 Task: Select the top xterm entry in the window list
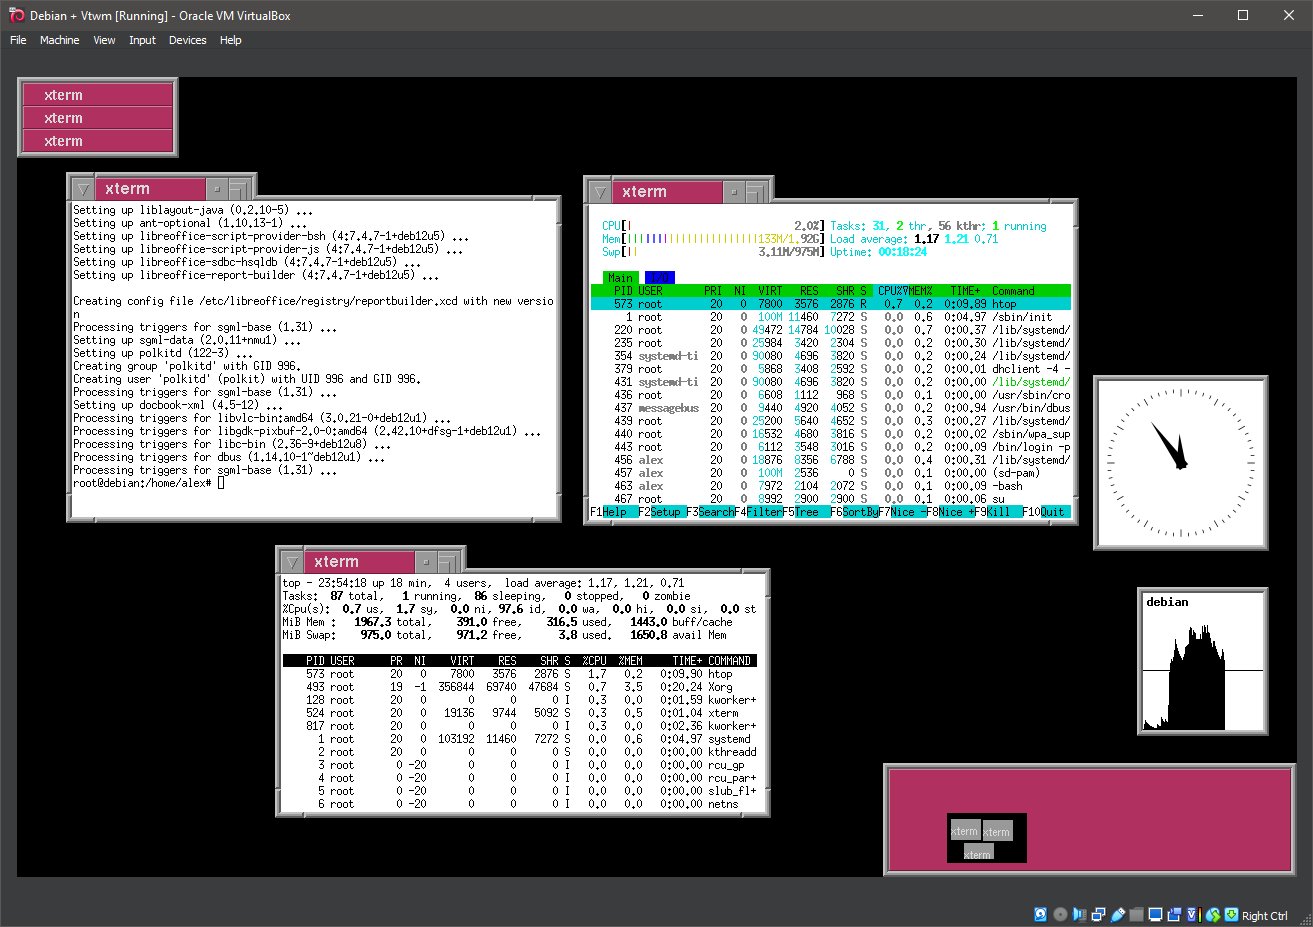click(x=96, y=94)
